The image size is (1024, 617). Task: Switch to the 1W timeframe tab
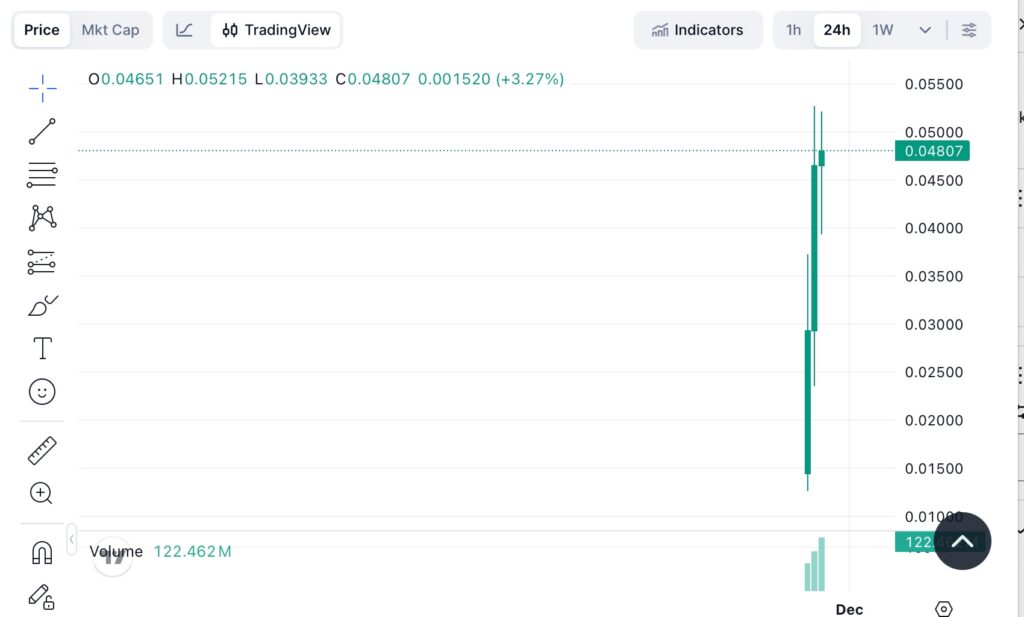coord(881,30)
